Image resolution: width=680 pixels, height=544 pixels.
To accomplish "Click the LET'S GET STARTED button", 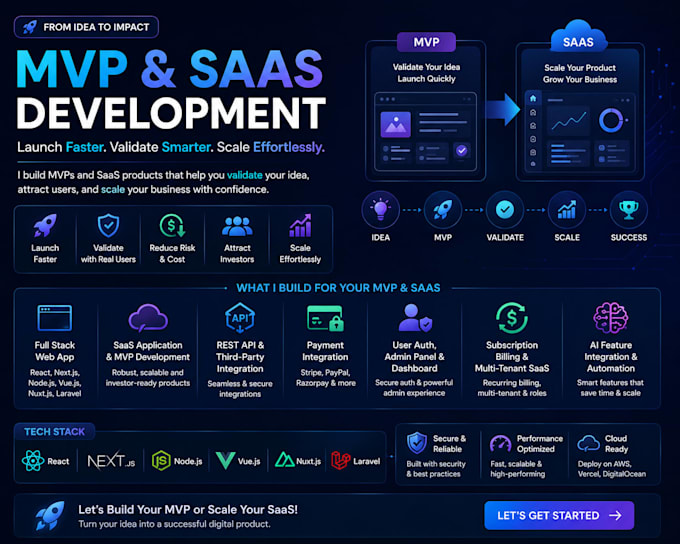I will pos(559,515).
